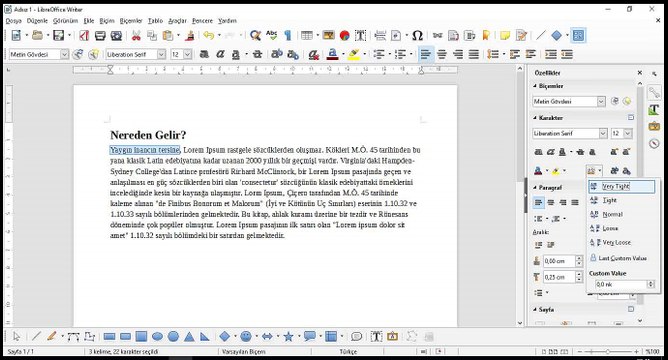Toggle Justified alignment in formatting toolbar

click(x=474, y=55)
